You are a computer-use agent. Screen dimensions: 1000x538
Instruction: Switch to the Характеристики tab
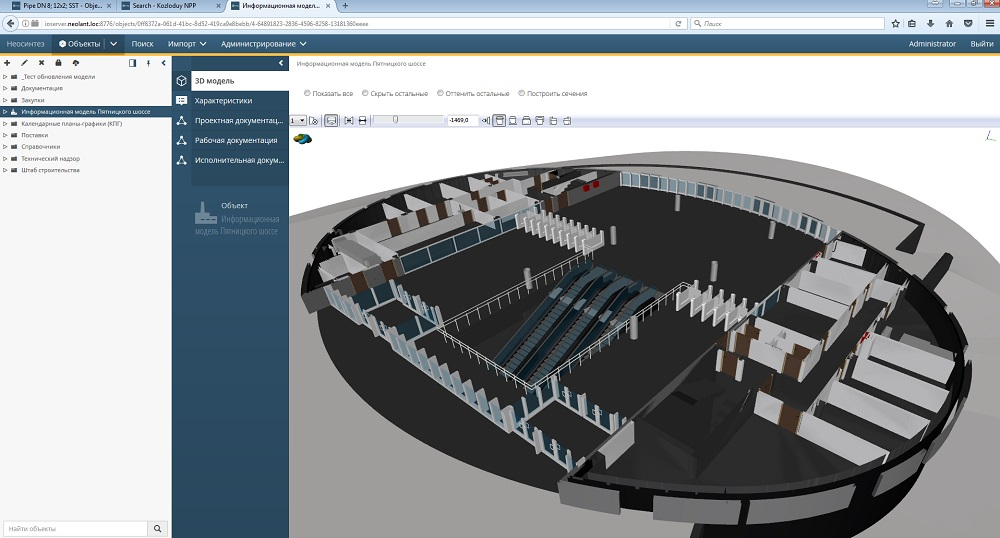click(240, 101)
